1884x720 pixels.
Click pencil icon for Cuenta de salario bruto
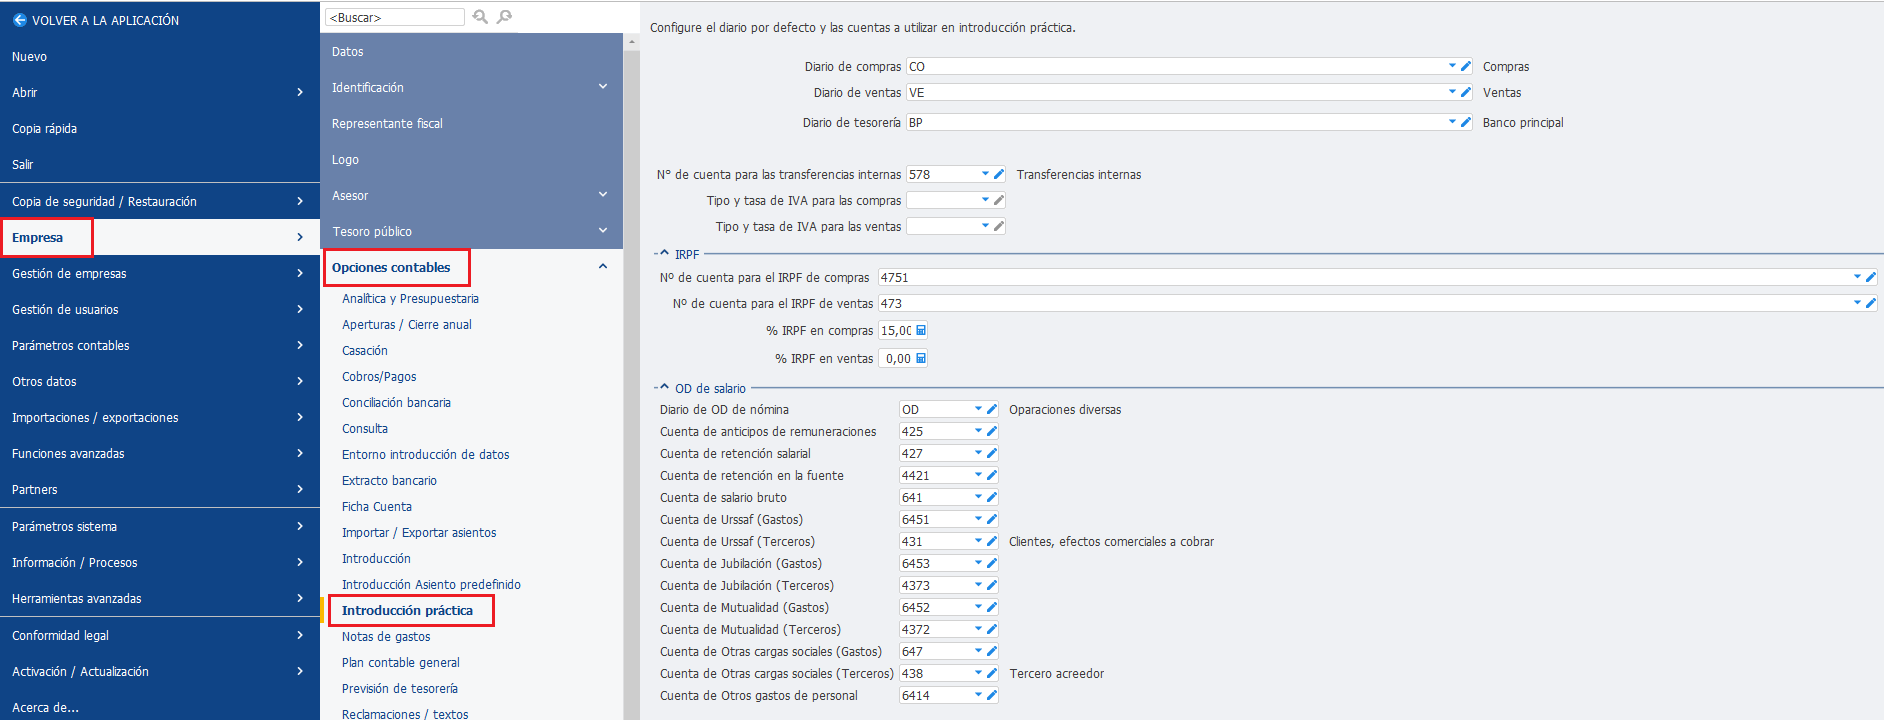[992, 497]
